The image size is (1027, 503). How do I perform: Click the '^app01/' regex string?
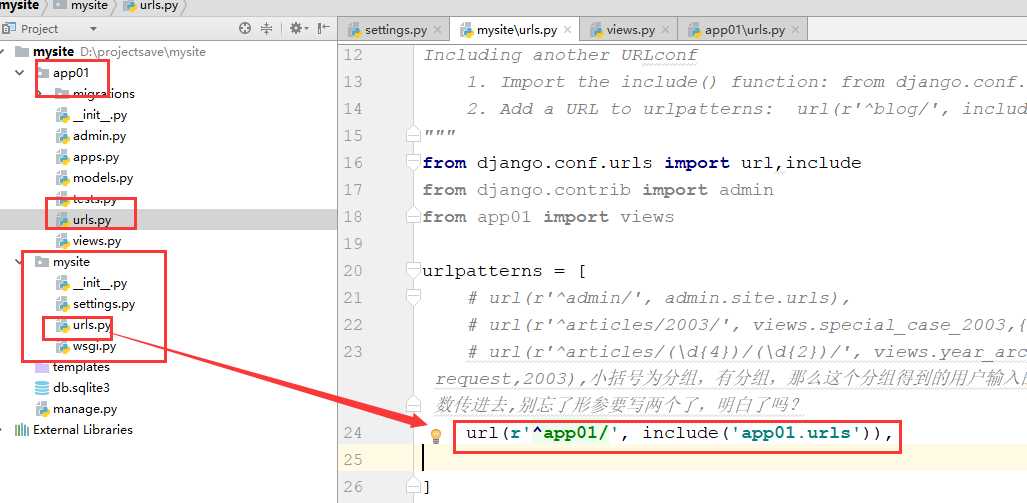(x=571, y=433)
